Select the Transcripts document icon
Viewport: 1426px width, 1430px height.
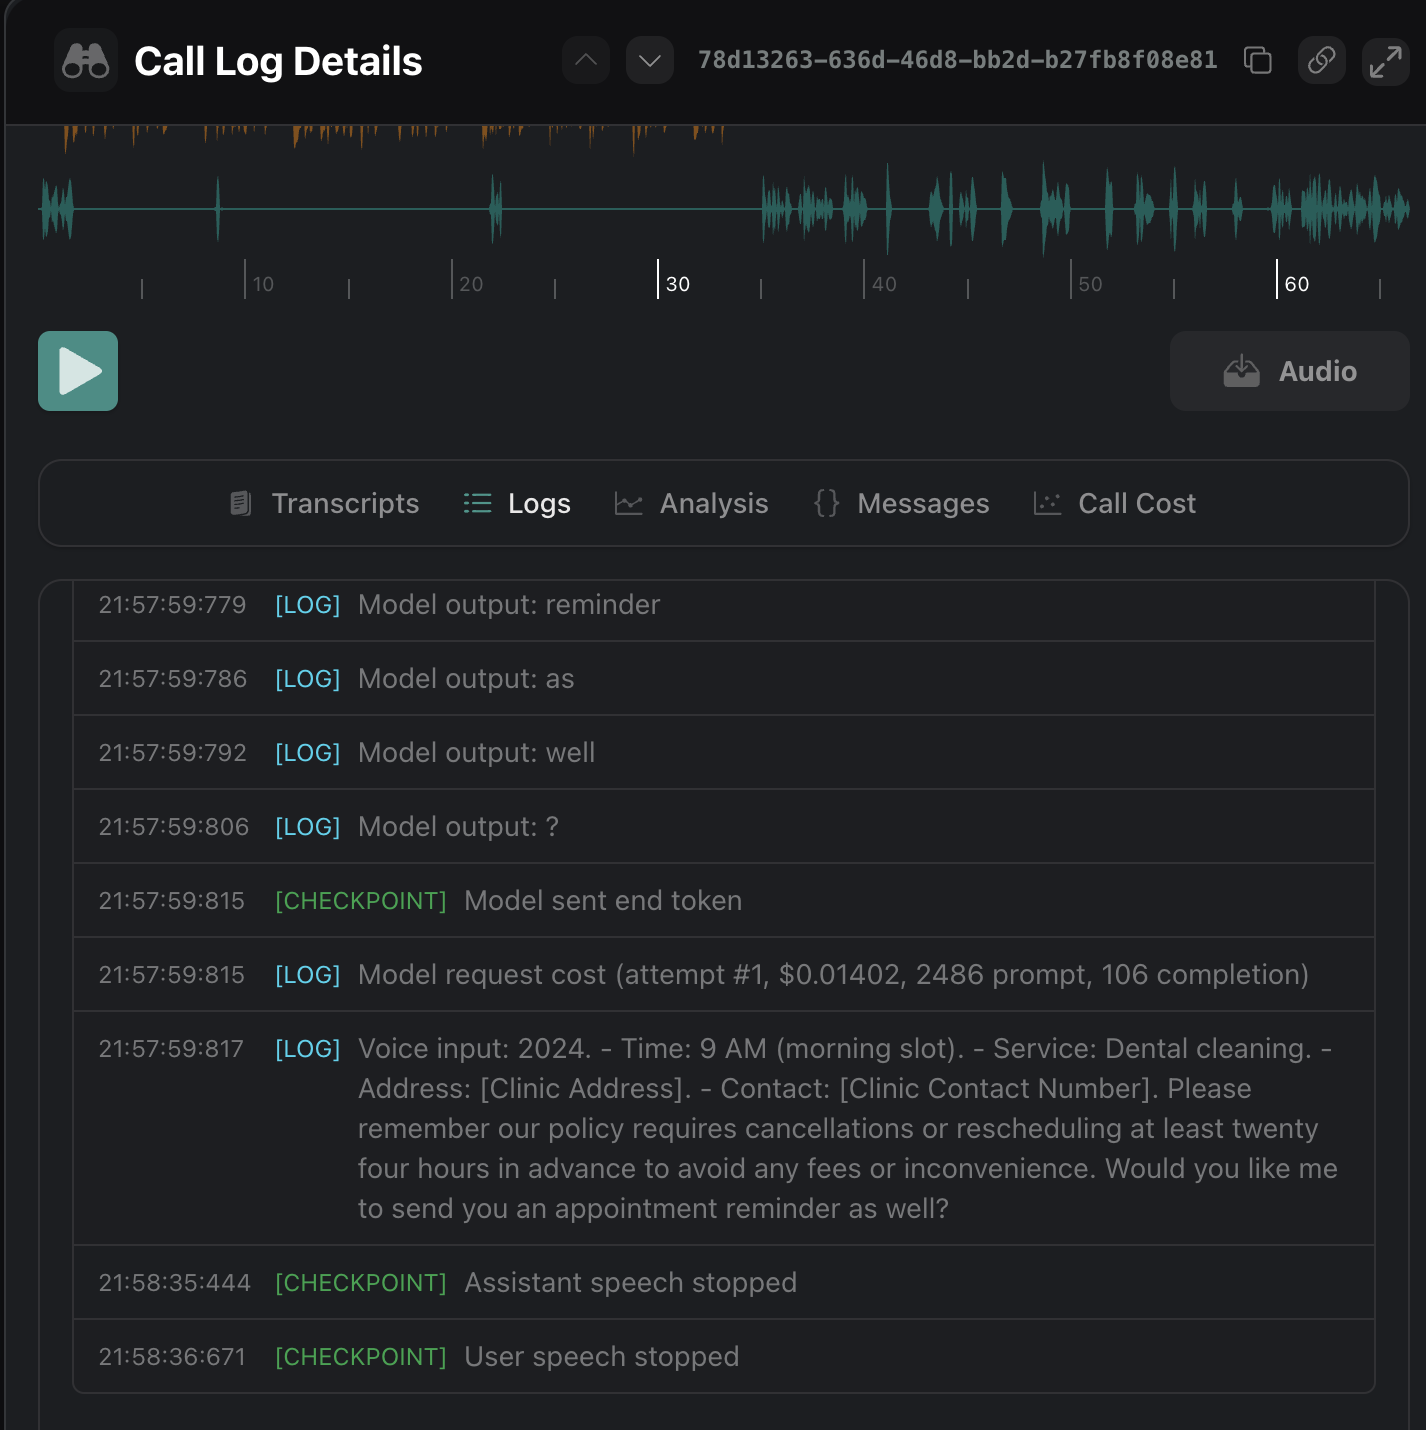pyautogui.click(x=239, y=503)
